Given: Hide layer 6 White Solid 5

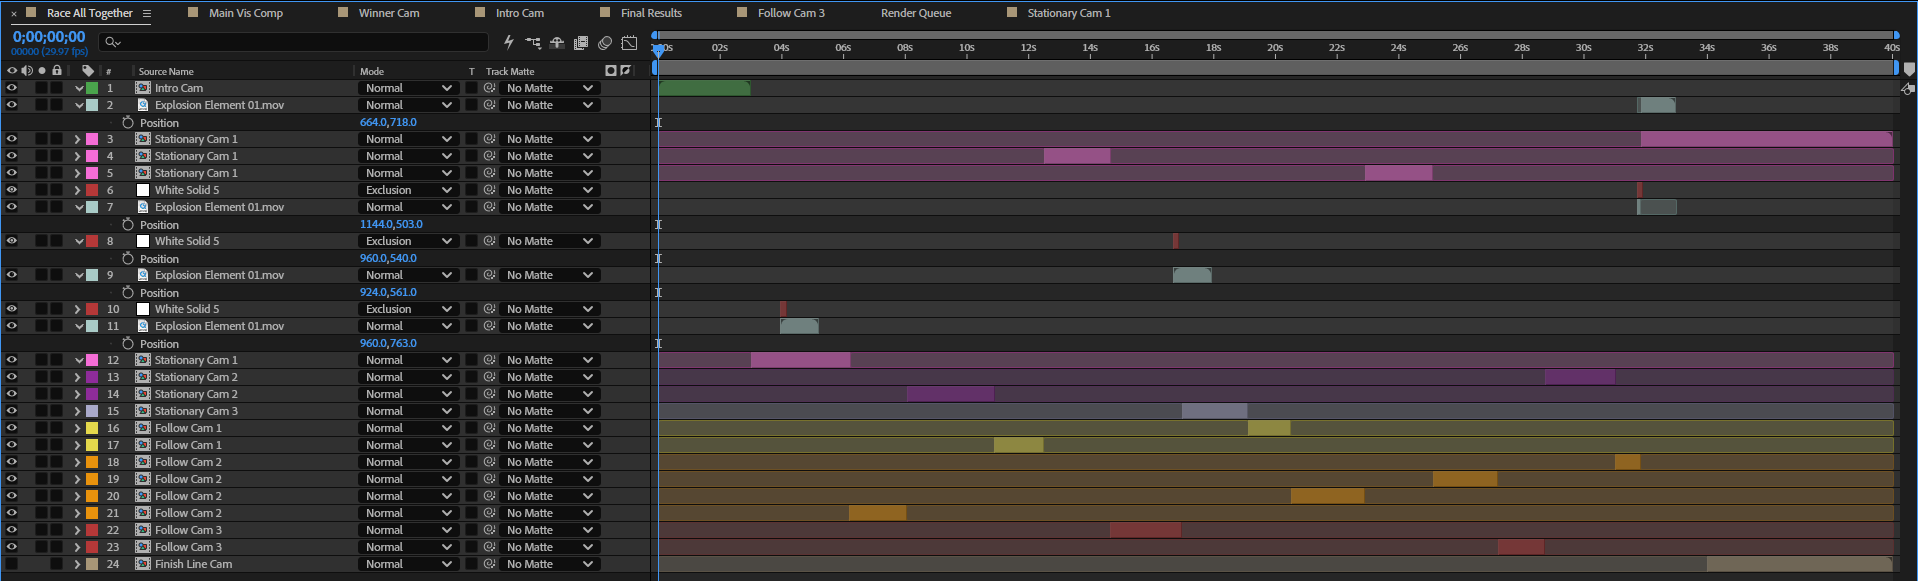Looking at the screenshot, I should coord(12,190).
